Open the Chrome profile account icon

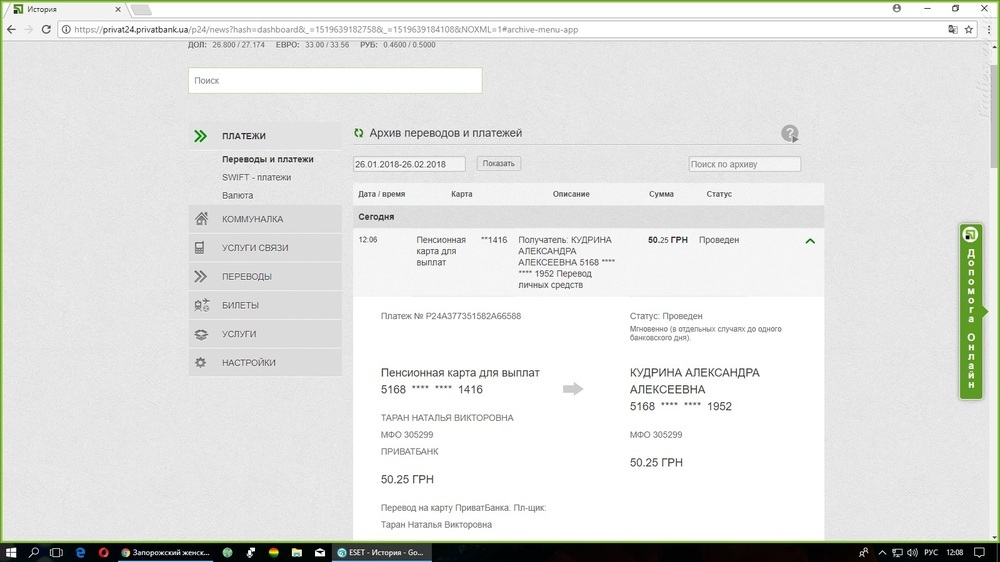(x=897, y=8)
